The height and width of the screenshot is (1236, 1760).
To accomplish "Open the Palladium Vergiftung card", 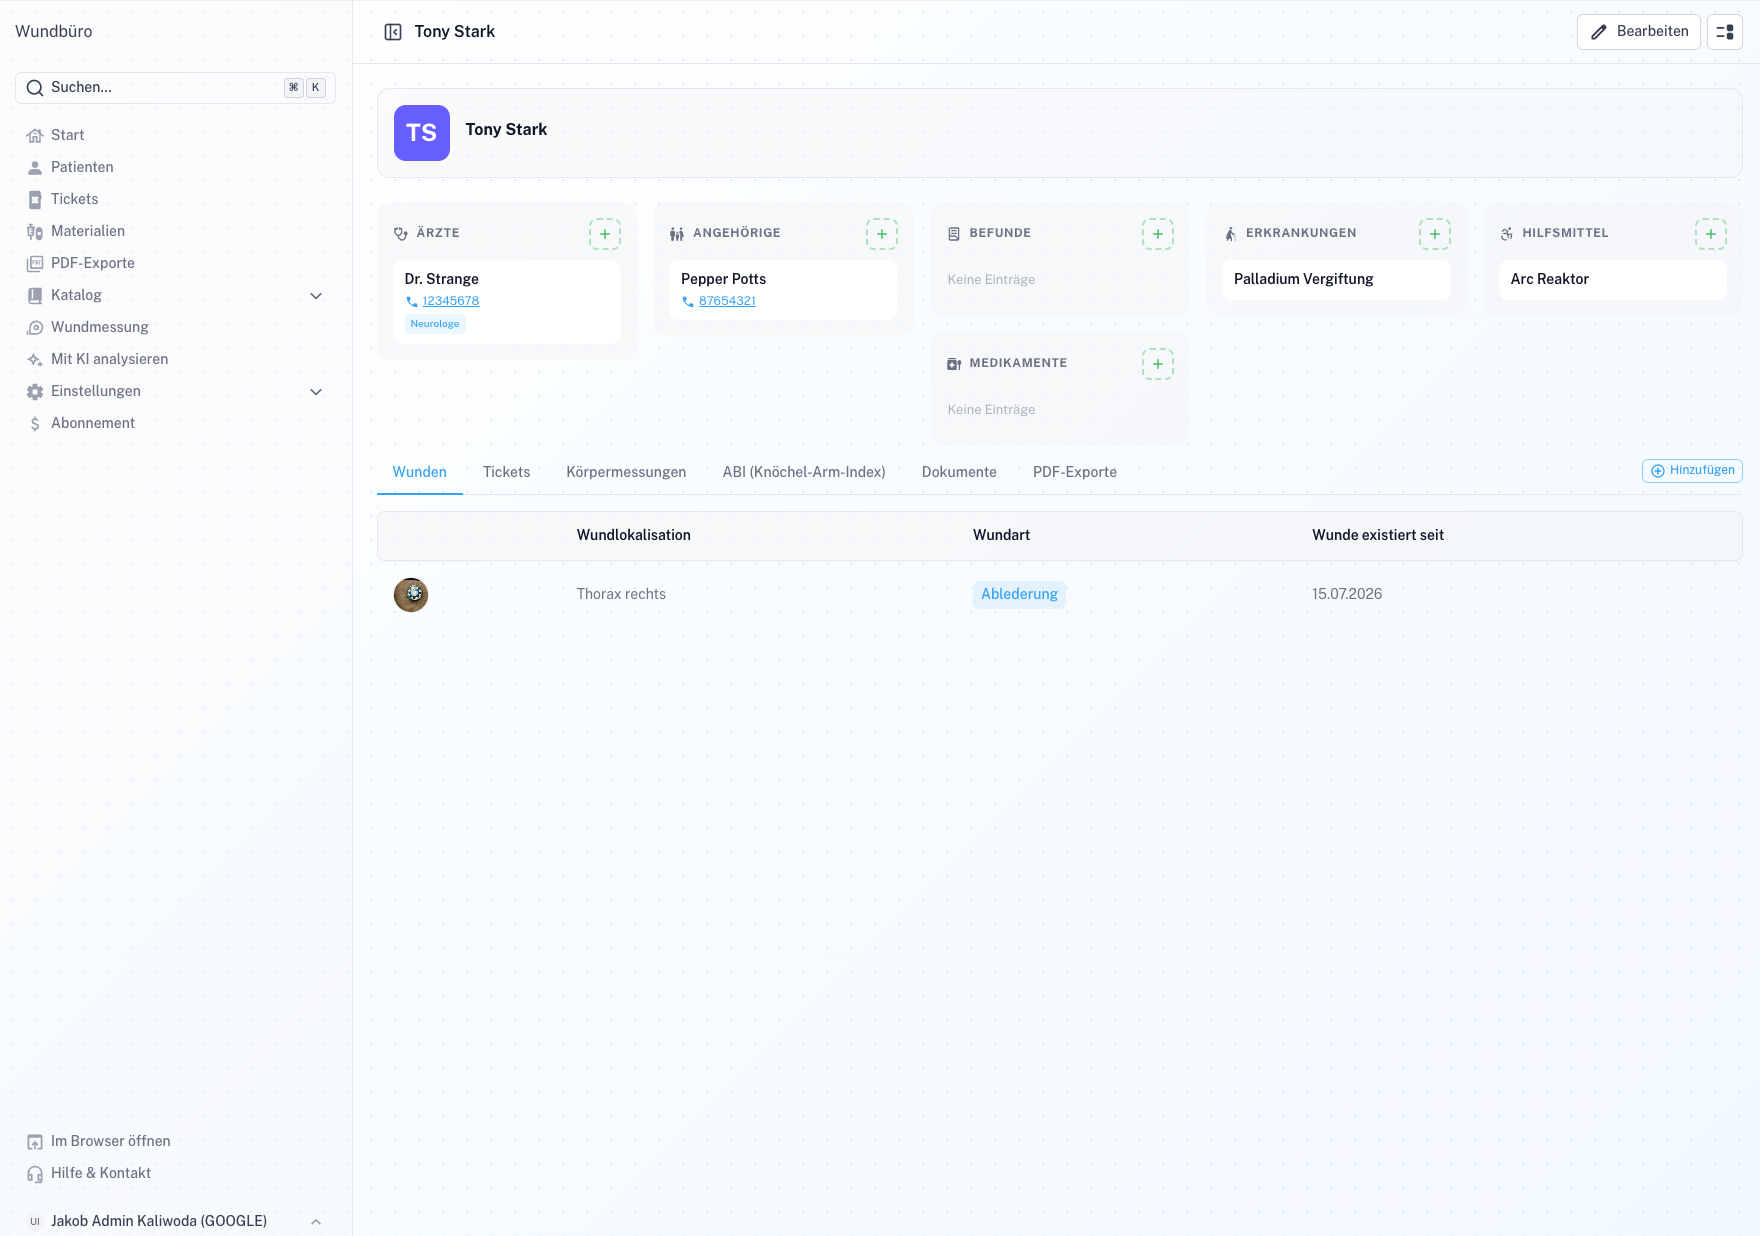I will click(1336, 279).
